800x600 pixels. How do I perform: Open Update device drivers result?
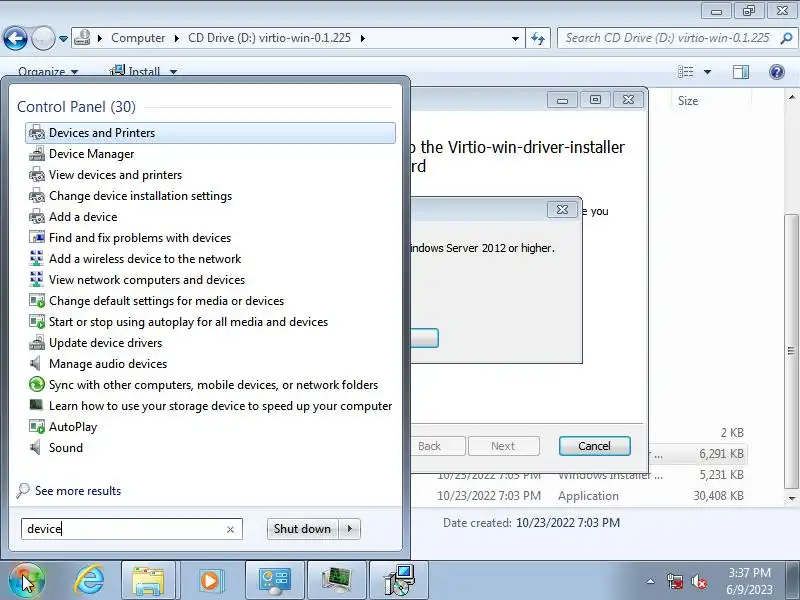(x=105, y=343)
